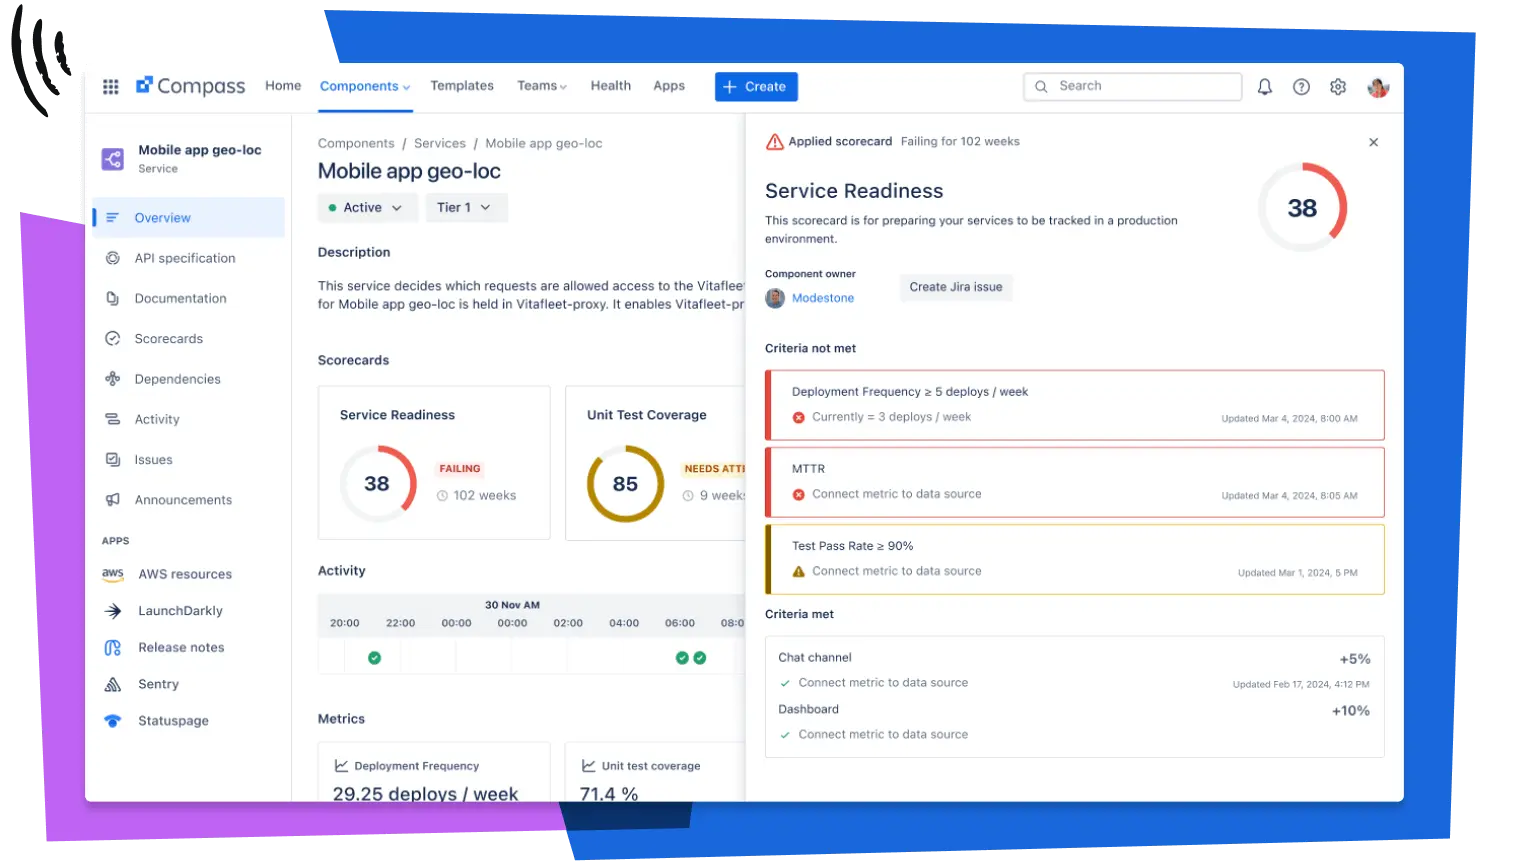Screen dimensions: 1536x864
Task: Click warning icon under Test Pass Rate
Action: [799, 572]
